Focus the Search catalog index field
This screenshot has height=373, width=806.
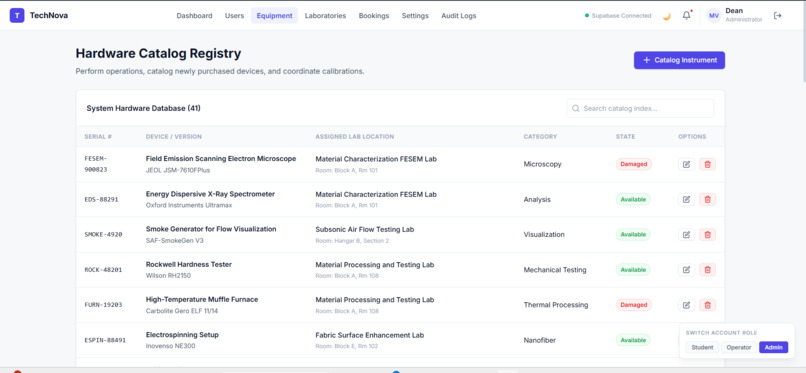coord(640,108)
